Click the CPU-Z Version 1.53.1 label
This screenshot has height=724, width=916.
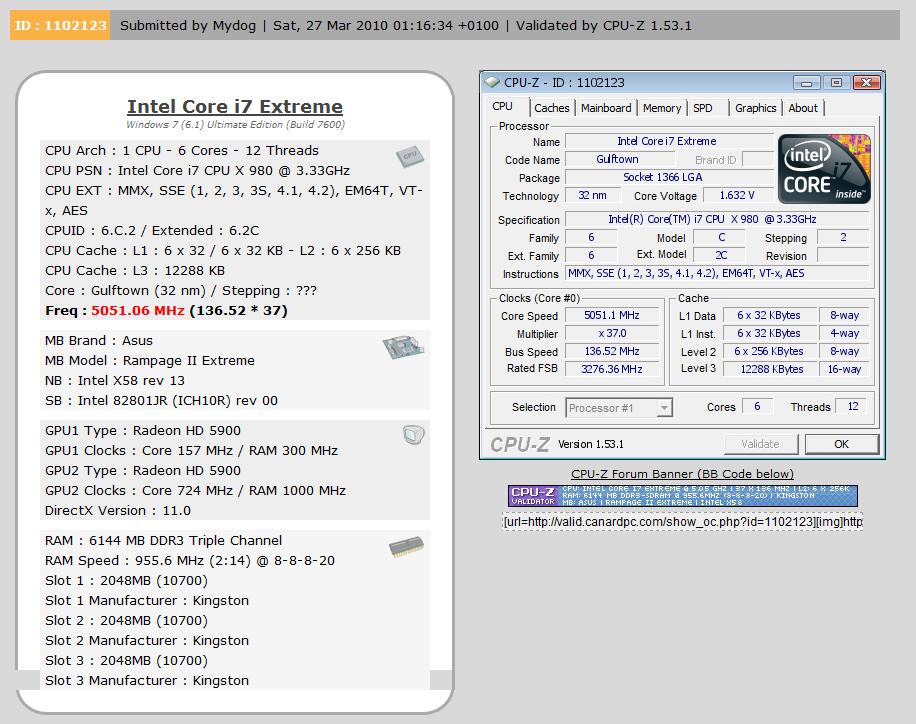coord(591,444)
